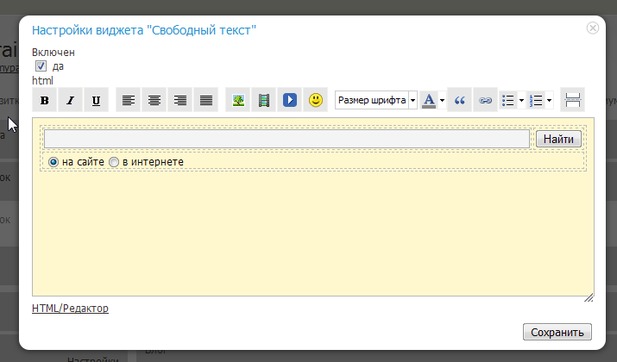Toggle italic formatting

tap(70, 100)
